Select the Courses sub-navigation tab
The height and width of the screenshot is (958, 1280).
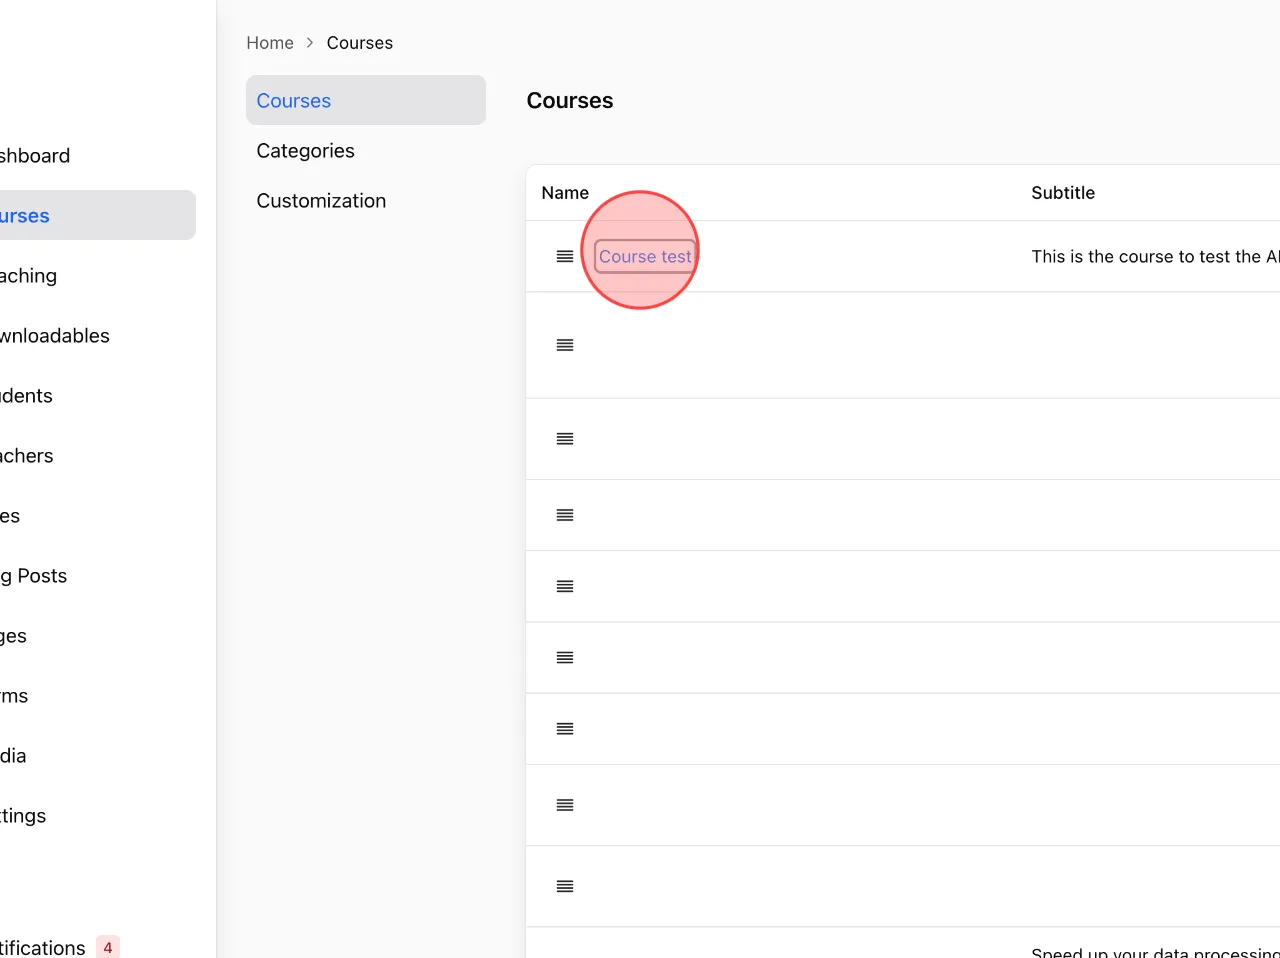pyautogui.click(x=366, y=100)
